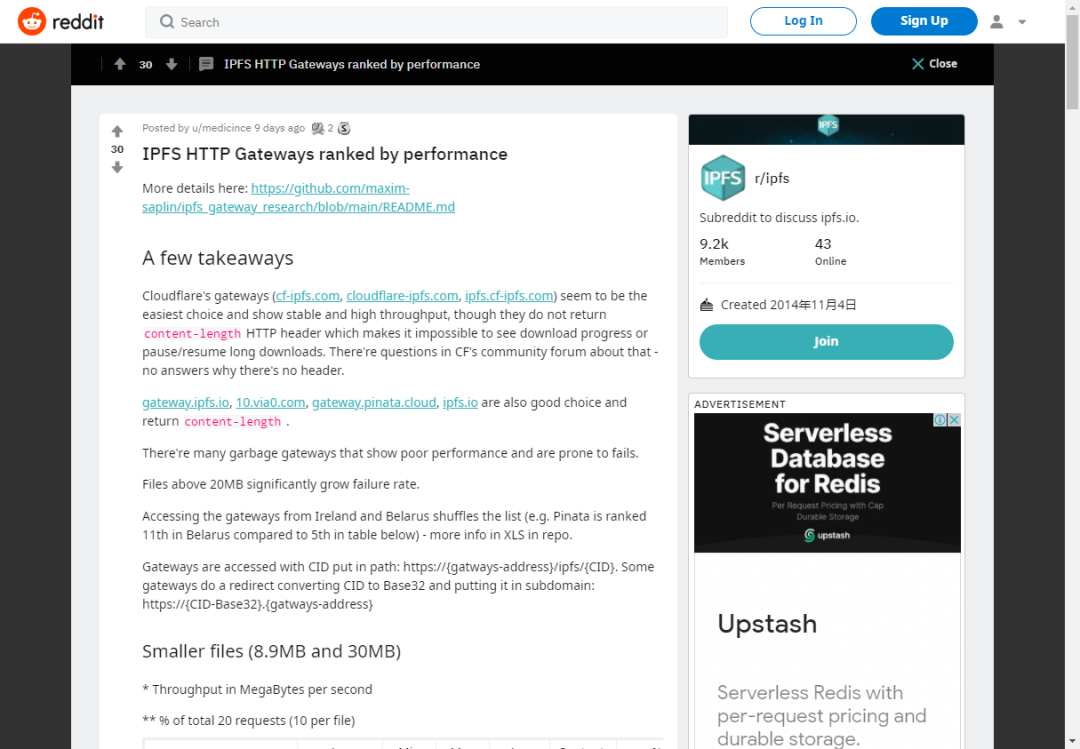Downvote the post in the black header bar
This screenshot has width=1080, height=749.
[172, 64]
